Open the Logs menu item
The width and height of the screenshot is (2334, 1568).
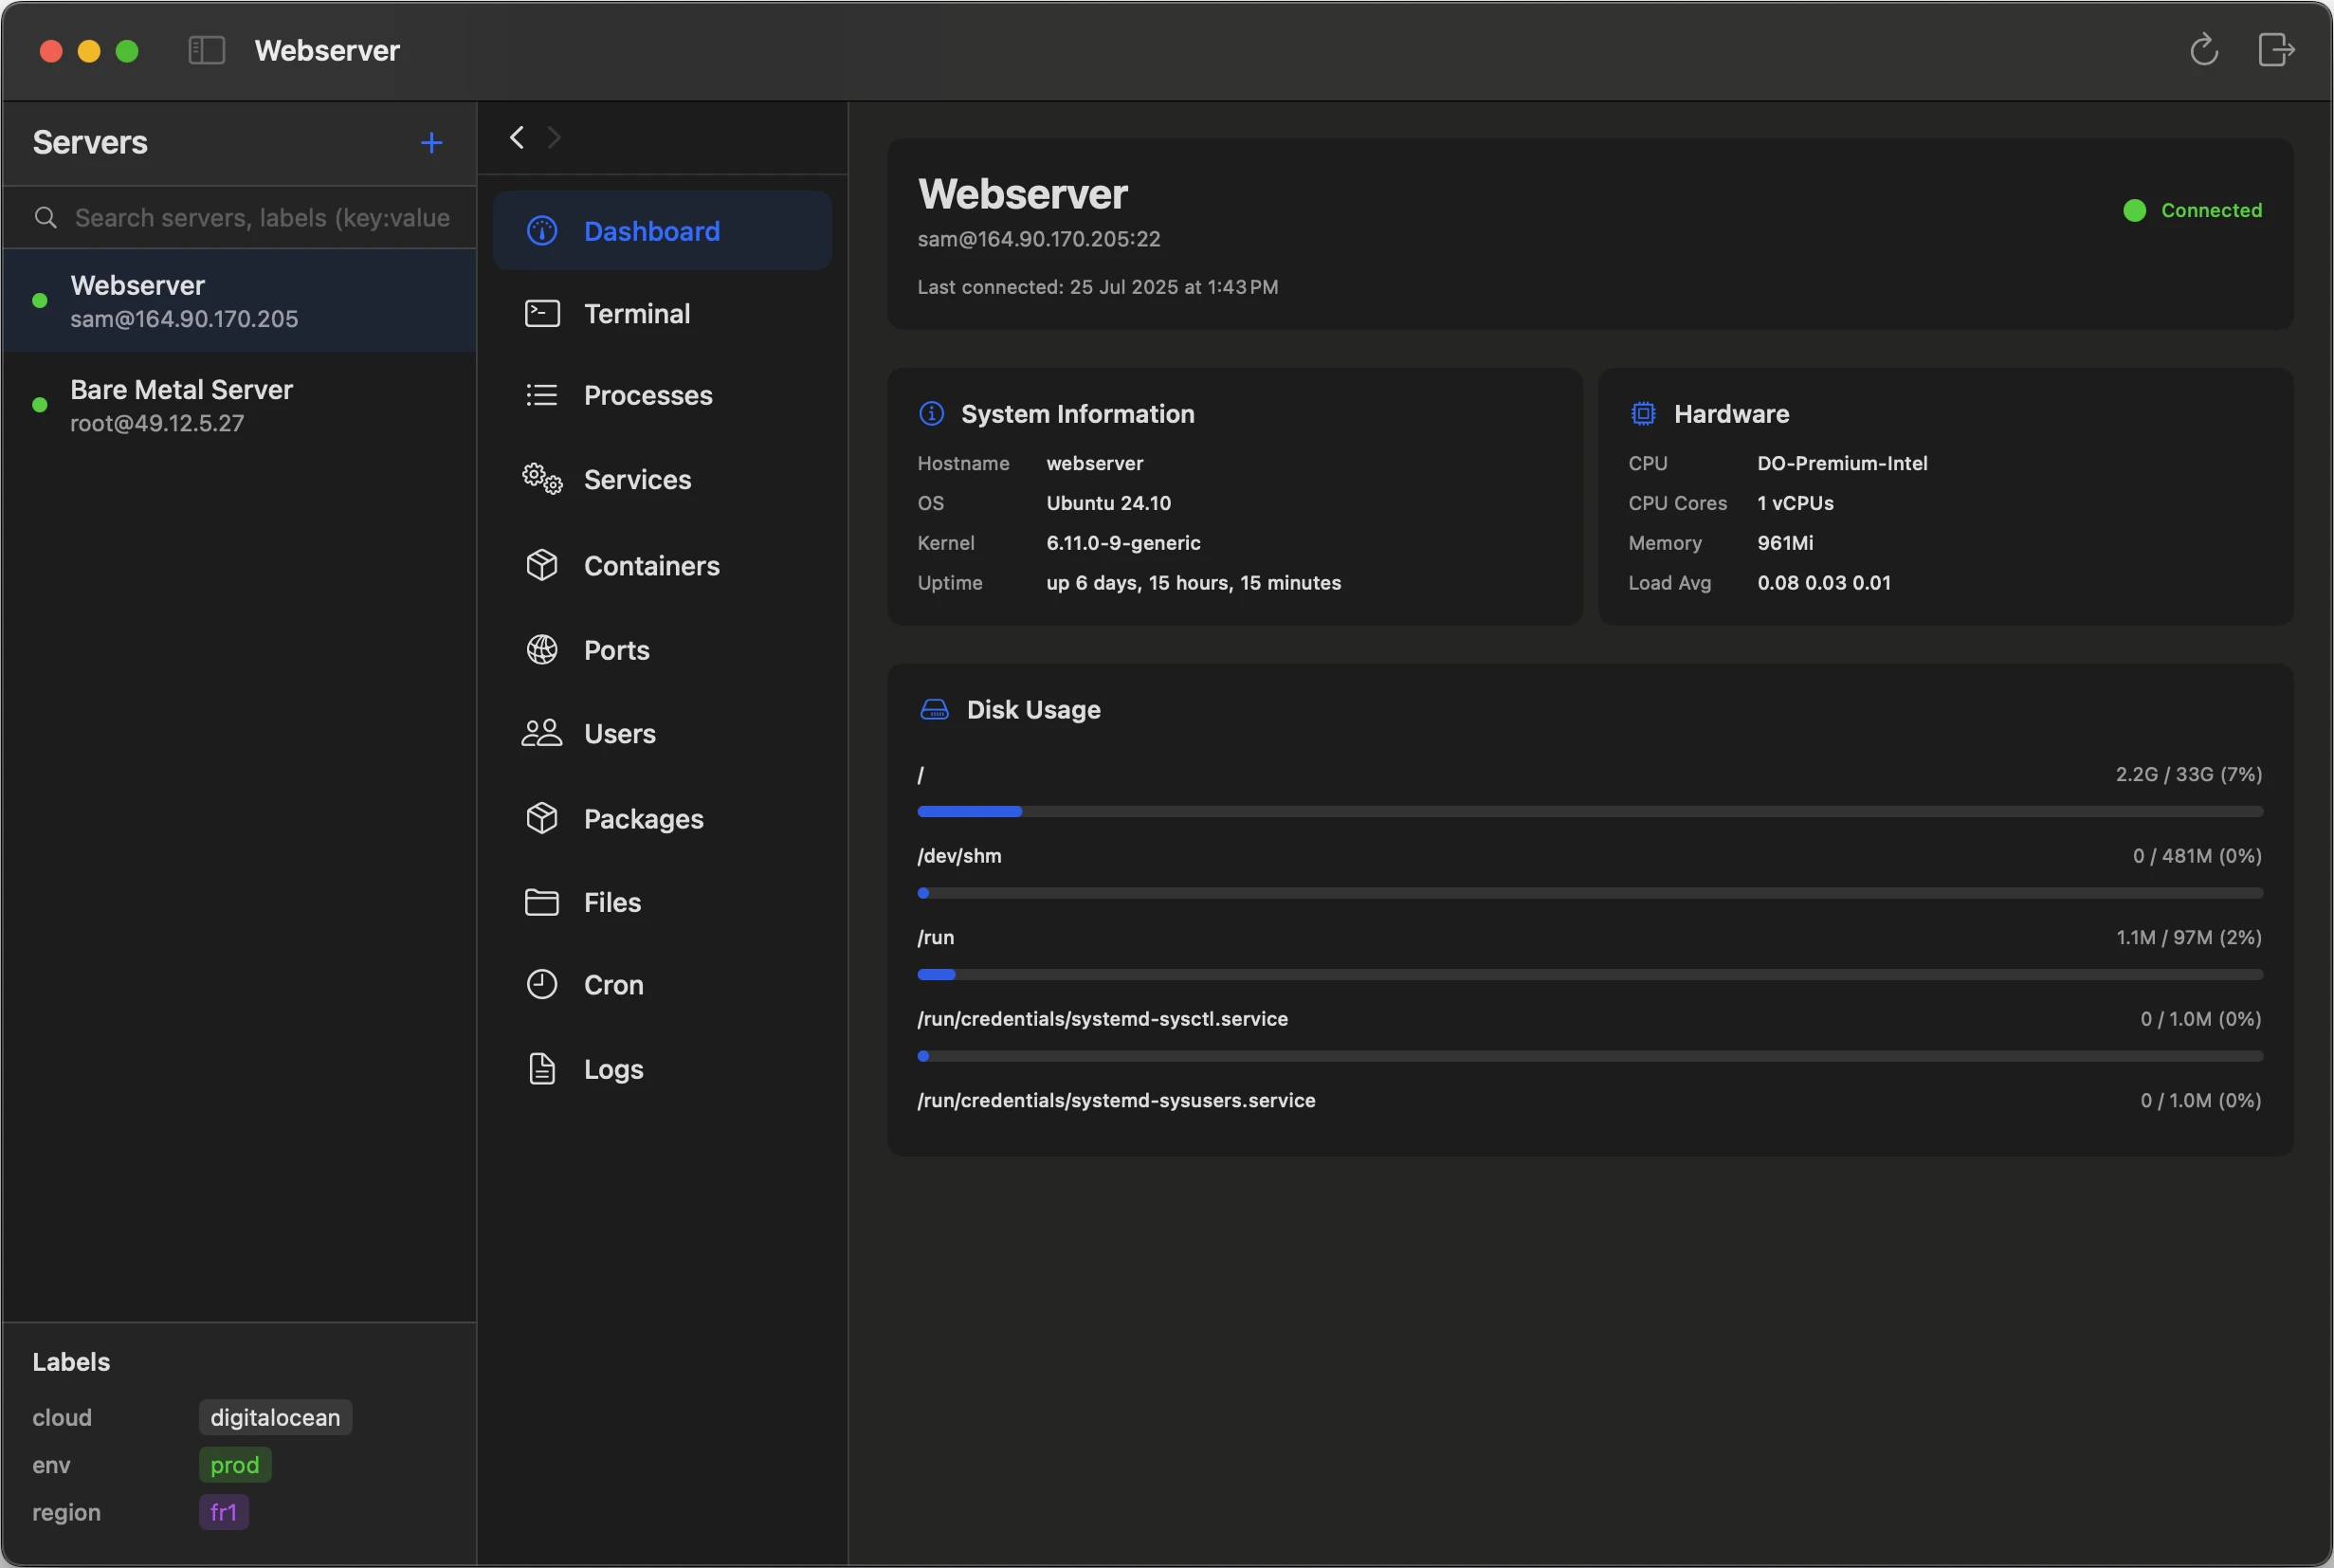tap(662, 1069)
